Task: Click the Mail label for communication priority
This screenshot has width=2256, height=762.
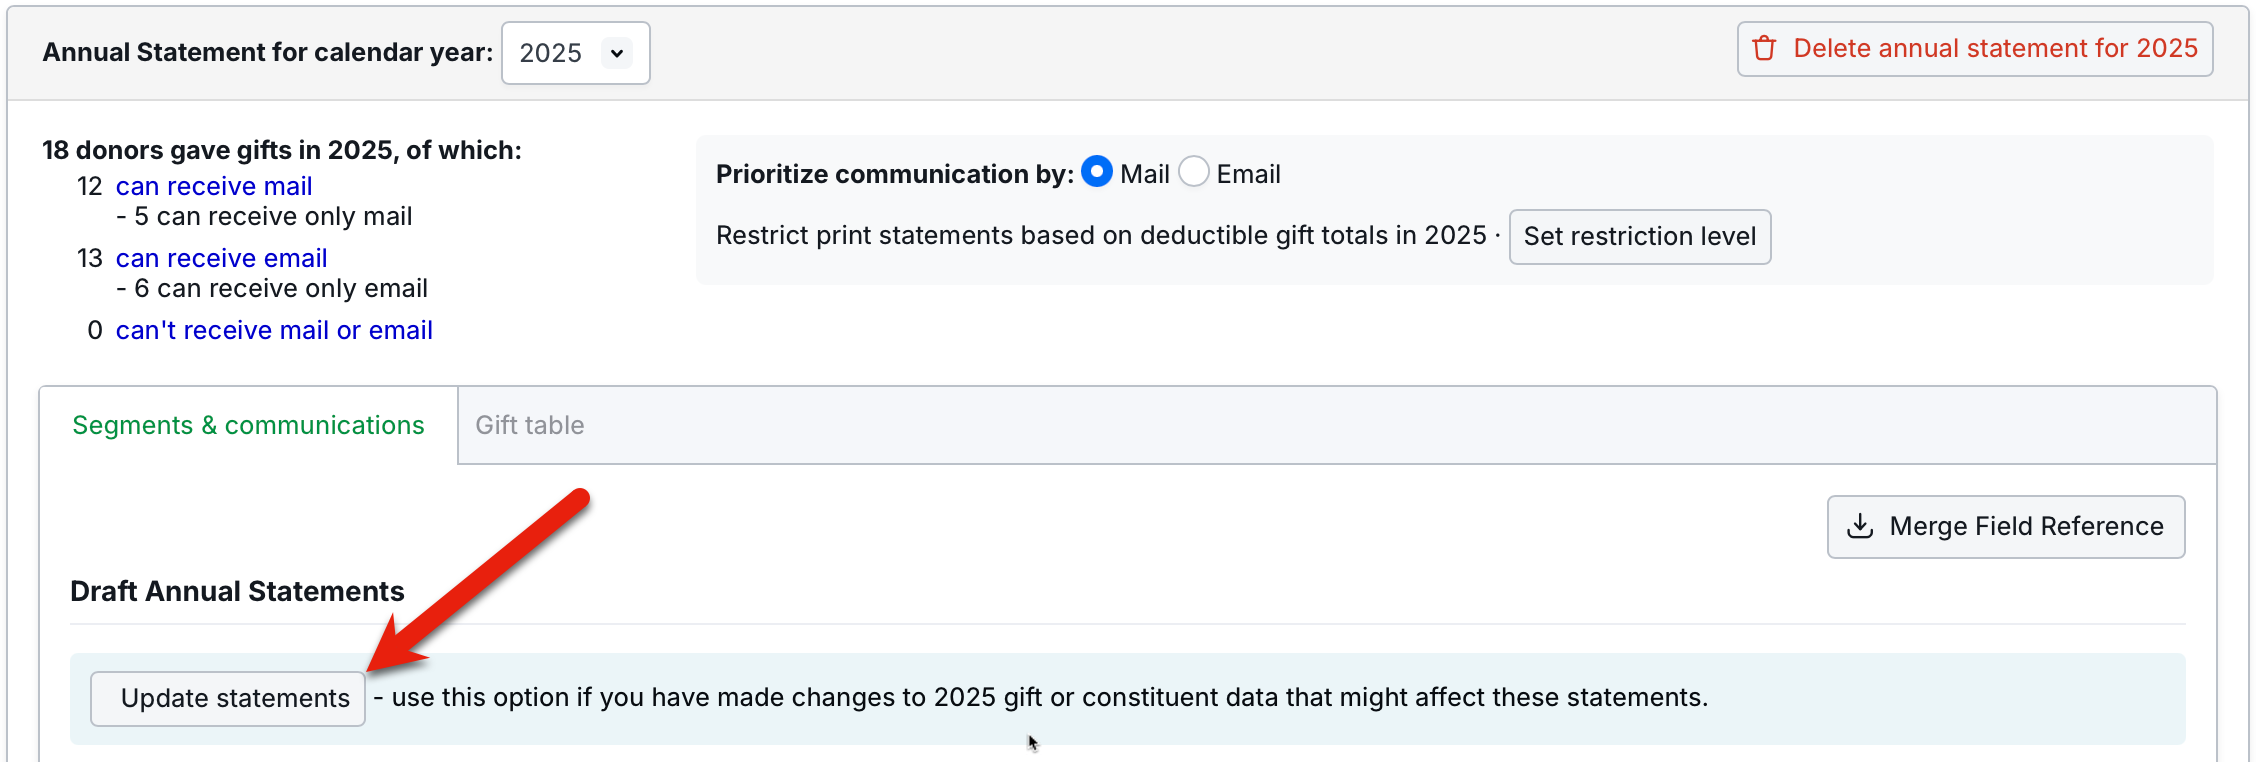Action: click(1144, 174)
